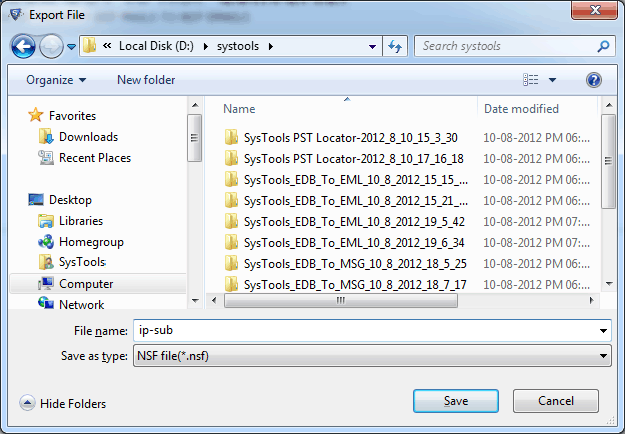The height and width of the screenshot is (434, 625).
Task: Click the file list scroll down arrow
Action: [609, 284]
